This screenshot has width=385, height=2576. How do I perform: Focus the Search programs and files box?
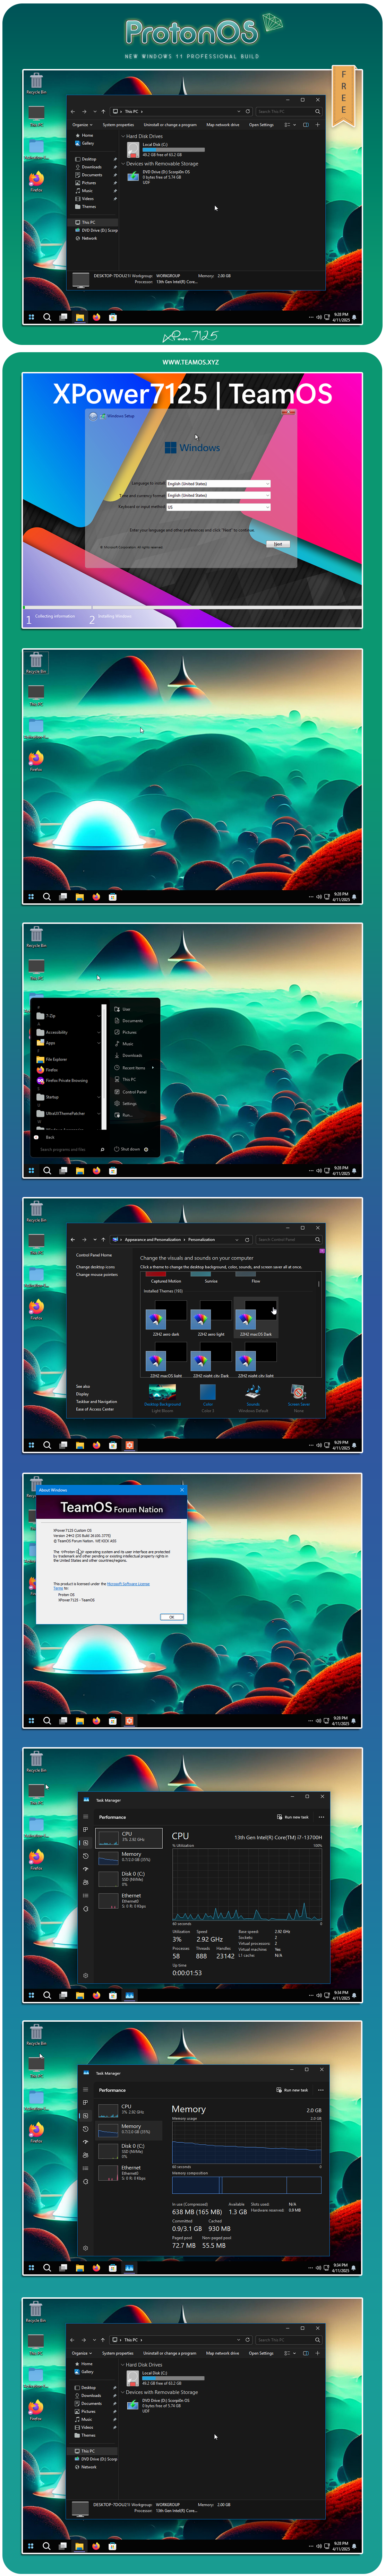pyautogui.click(x=70, y=1149)
